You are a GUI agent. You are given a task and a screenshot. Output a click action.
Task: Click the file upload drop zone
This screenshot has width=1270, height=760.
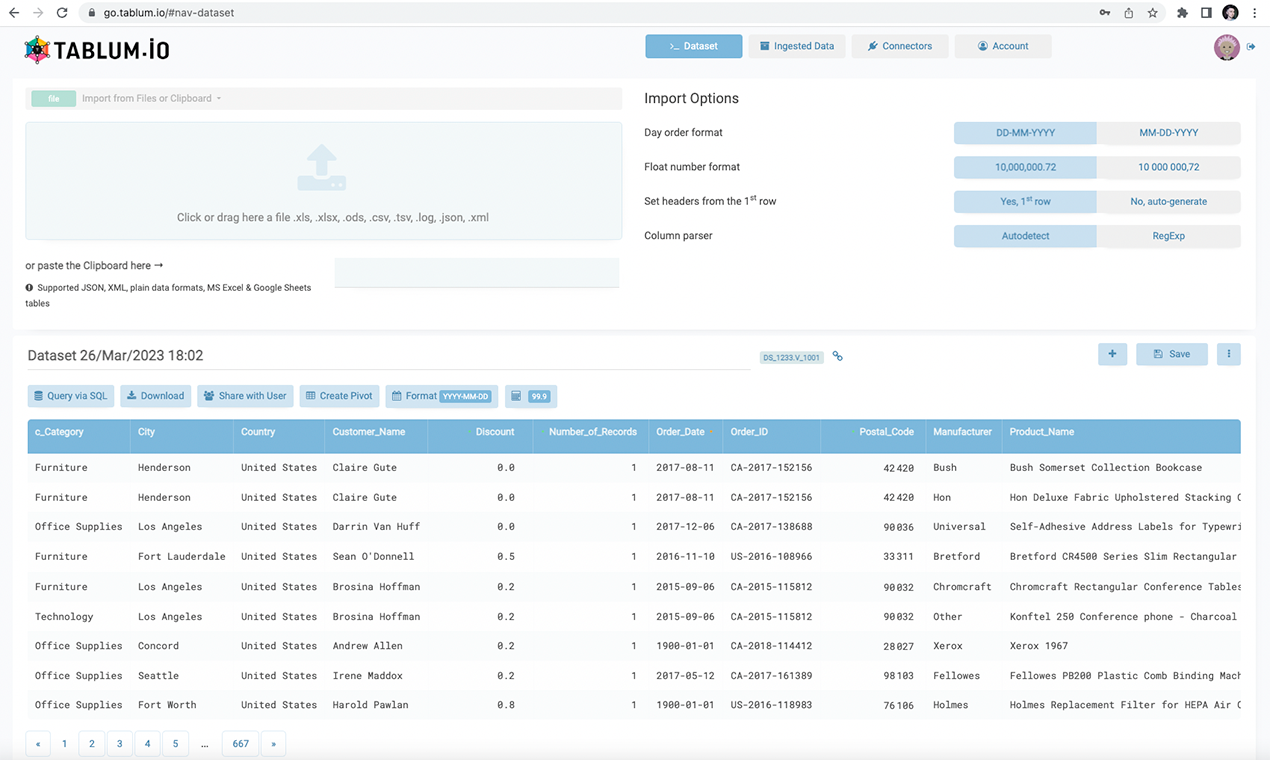(324, 181)
